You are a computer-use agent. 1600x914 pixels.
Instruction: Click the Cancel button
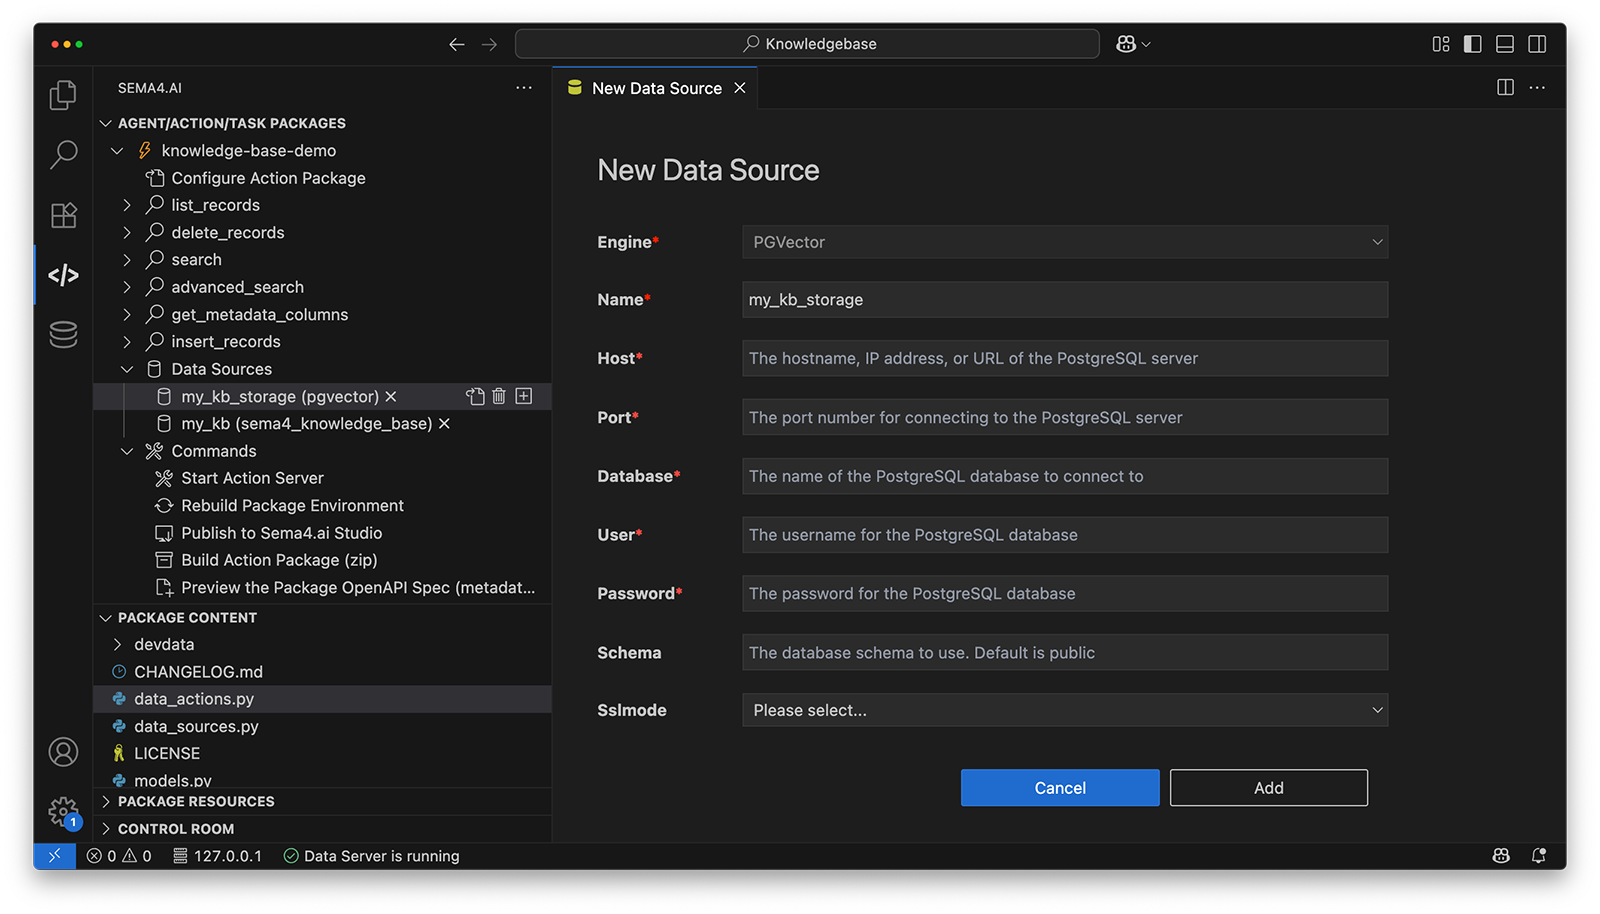point(1059,787)
